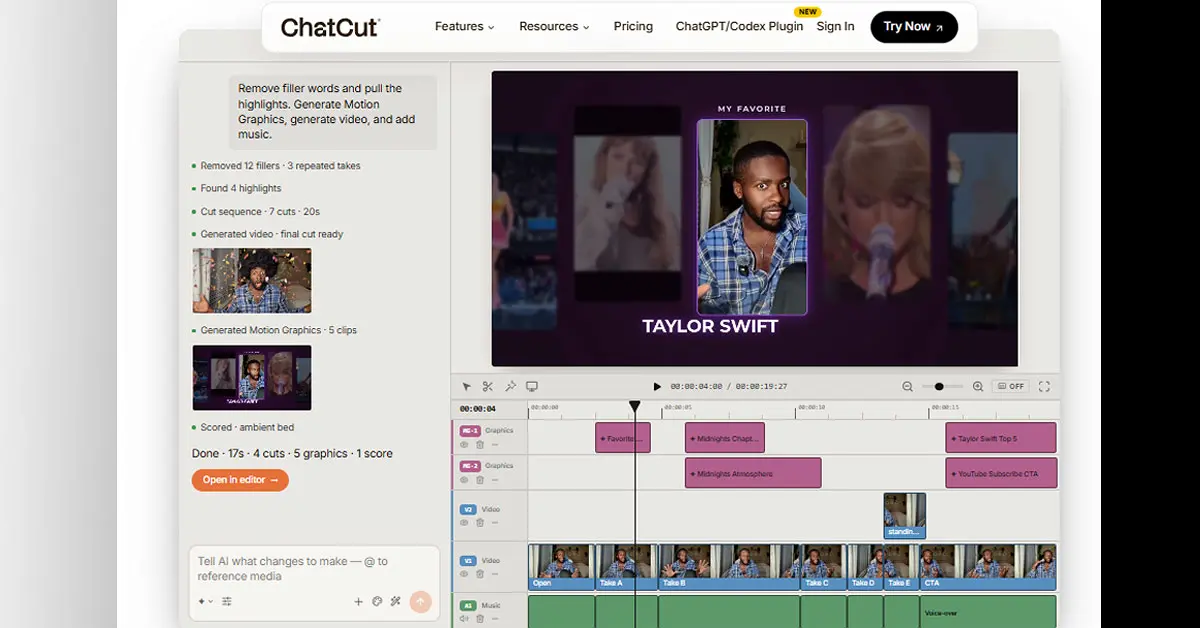Image resolution: width=1200 pixels, height=628 pixels.
Task: Select the Open video clip
Action: [561, 567]
